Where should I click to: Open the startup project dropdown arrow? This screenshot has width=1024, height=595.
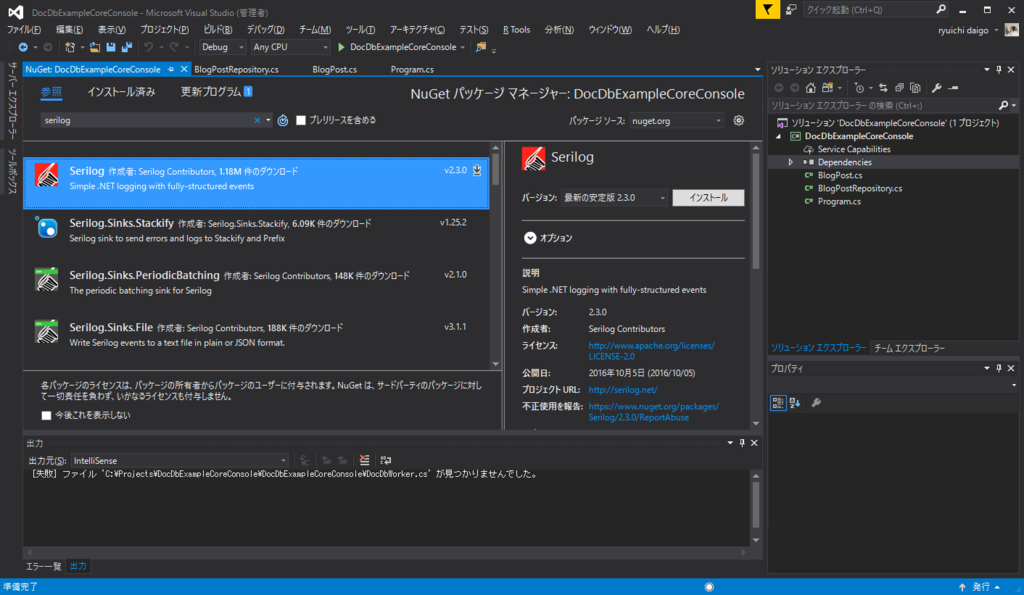(x=463, y=47)
